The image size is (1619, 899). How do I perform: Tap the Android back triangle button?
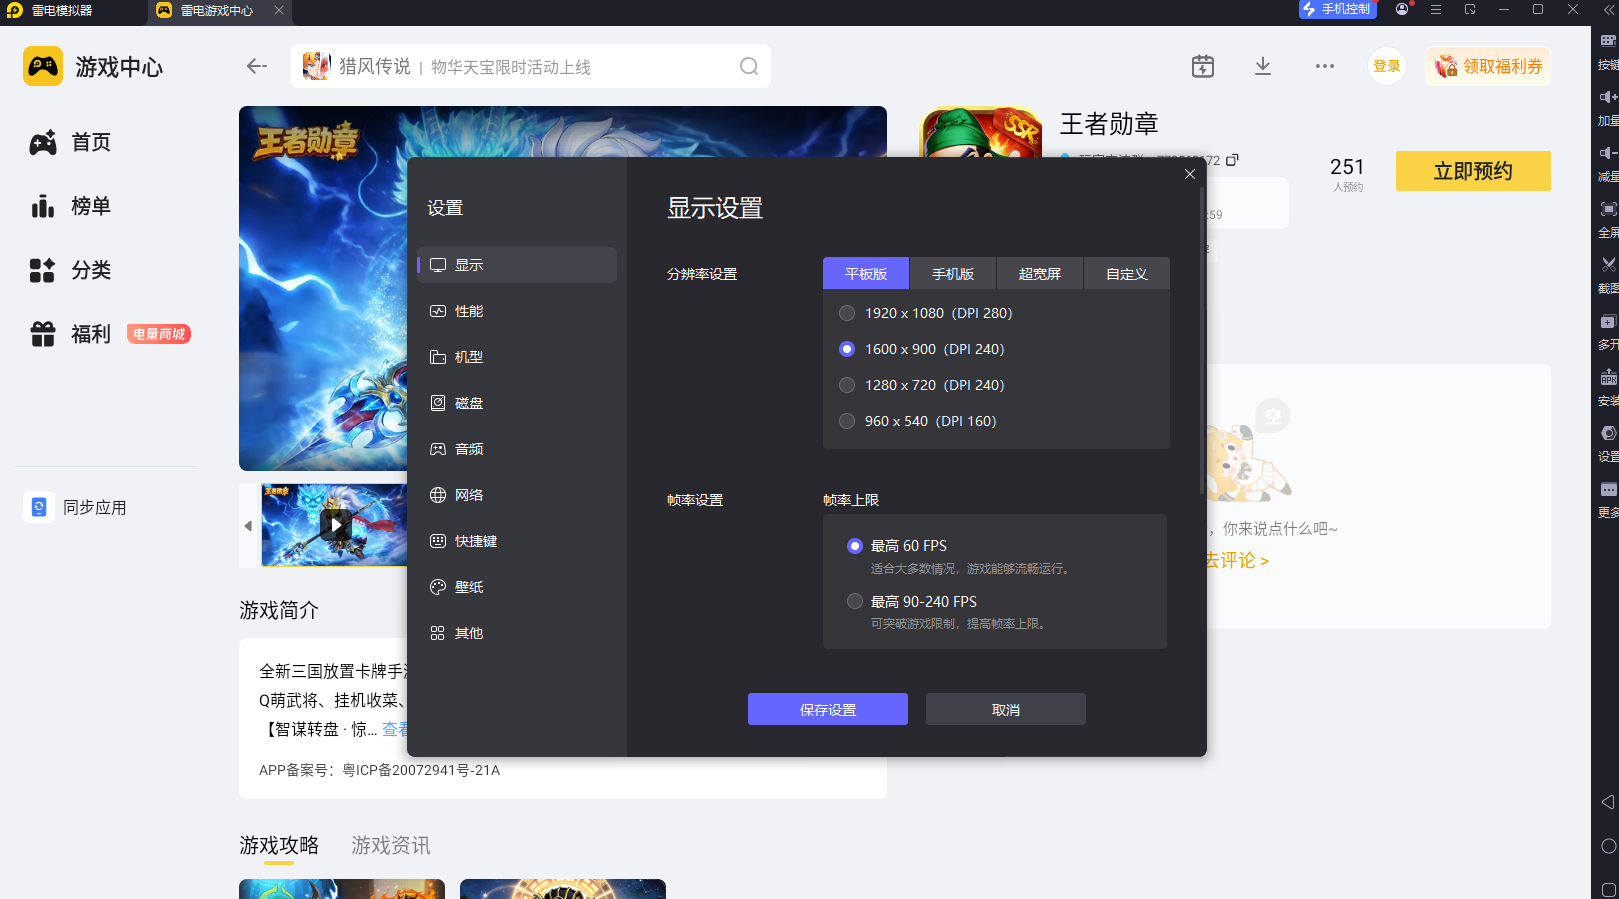click(1608, 802)
